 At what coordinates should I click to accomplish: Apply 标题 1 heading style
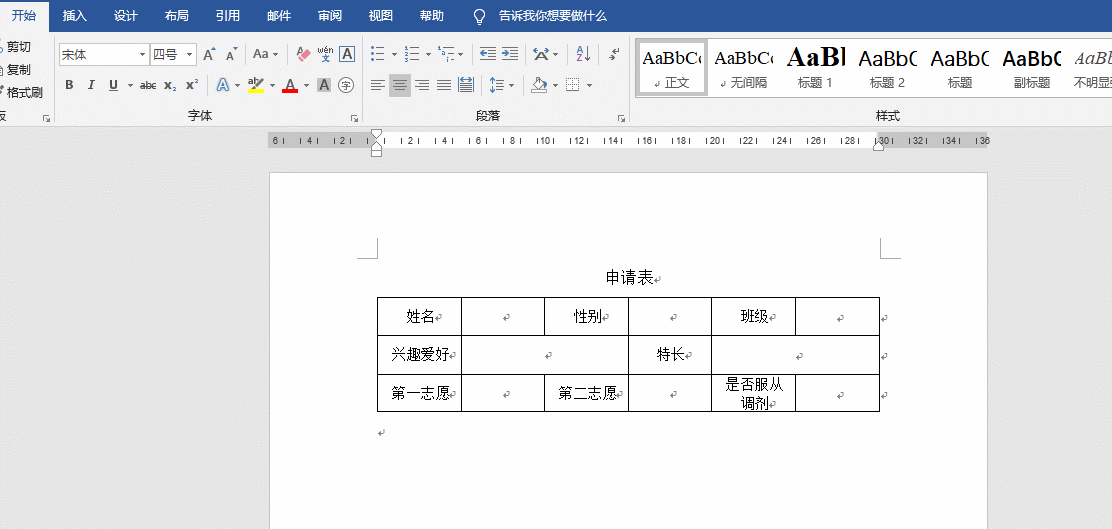tap(816, 67)
